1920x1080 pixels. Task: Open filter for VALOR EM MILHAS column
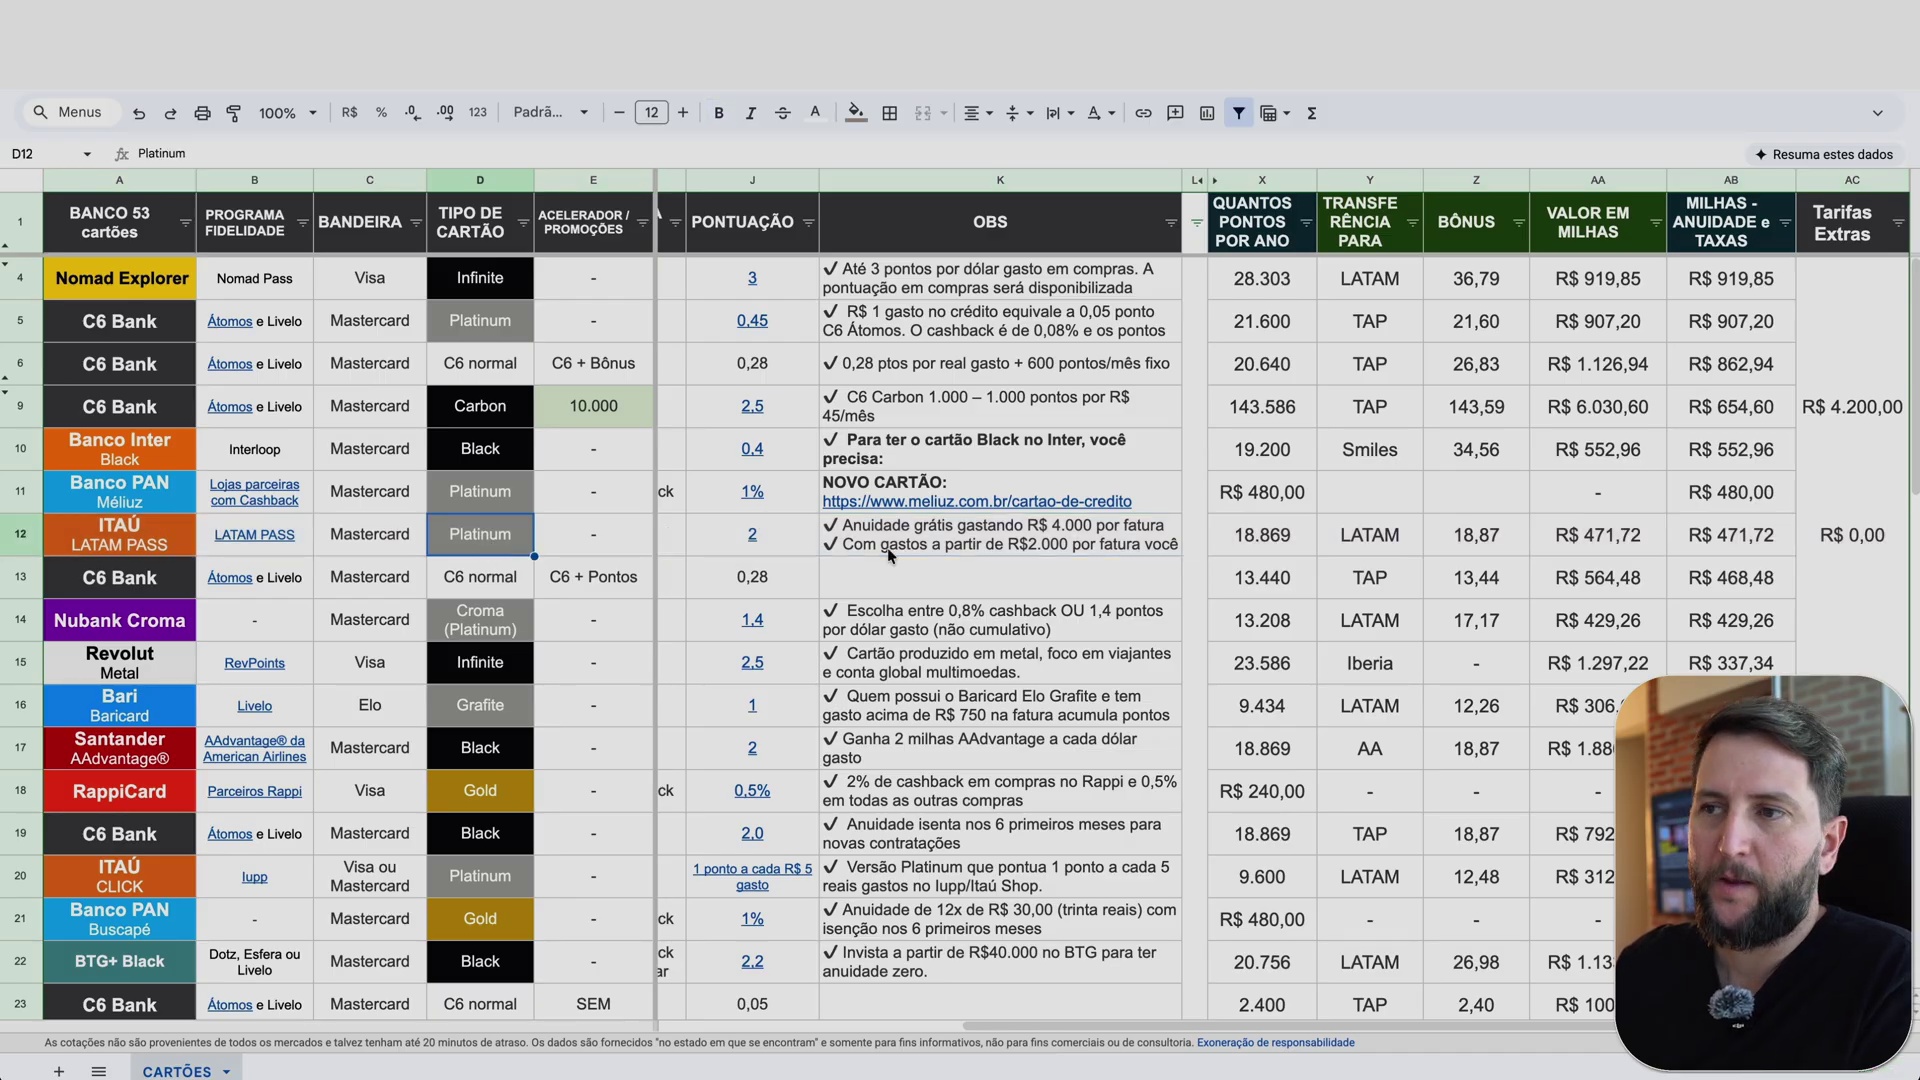pyautogui.click(x=1656, y=222)
